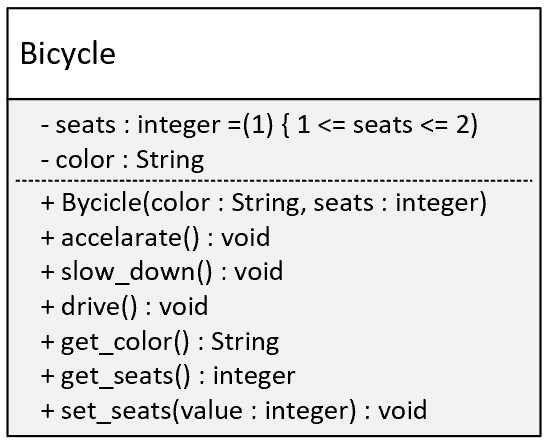Click the plus sign before accelarate()
Viewport: 552px width, 444px height.
tap(48, 238)
